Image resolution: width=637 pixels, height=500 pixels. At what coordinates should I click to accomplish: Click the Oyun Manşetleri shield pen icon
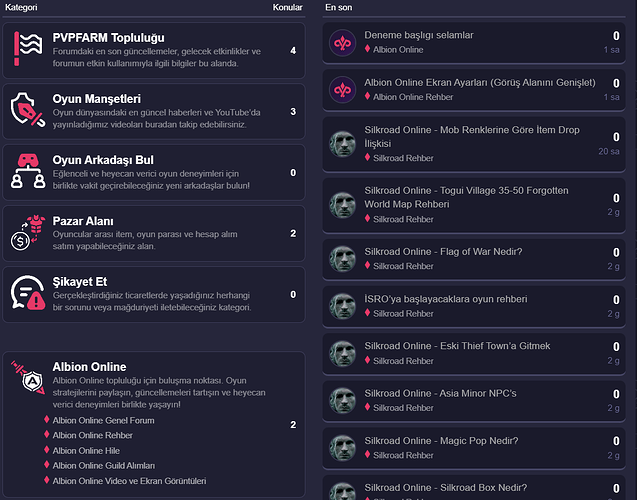tap(28, 110)
